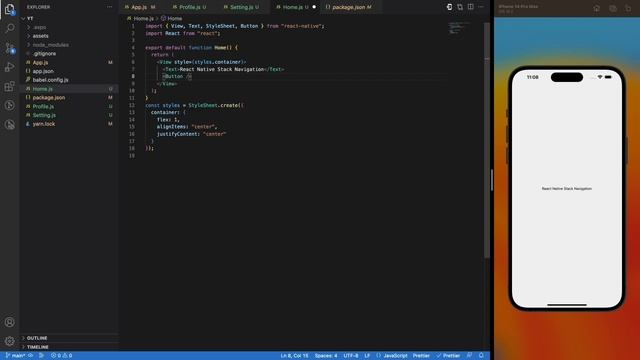Select Home.js in the explorer tree

coord(42,89)
